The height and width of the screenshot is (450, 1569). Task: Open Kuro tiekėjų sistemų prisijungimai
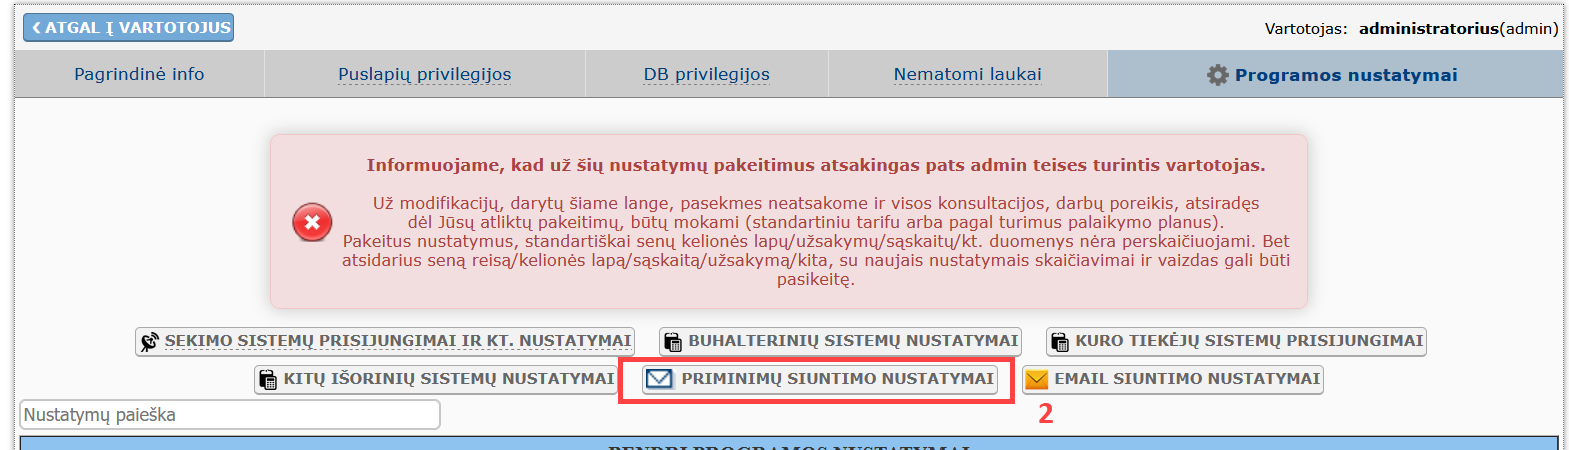[x=1236, y=341]
